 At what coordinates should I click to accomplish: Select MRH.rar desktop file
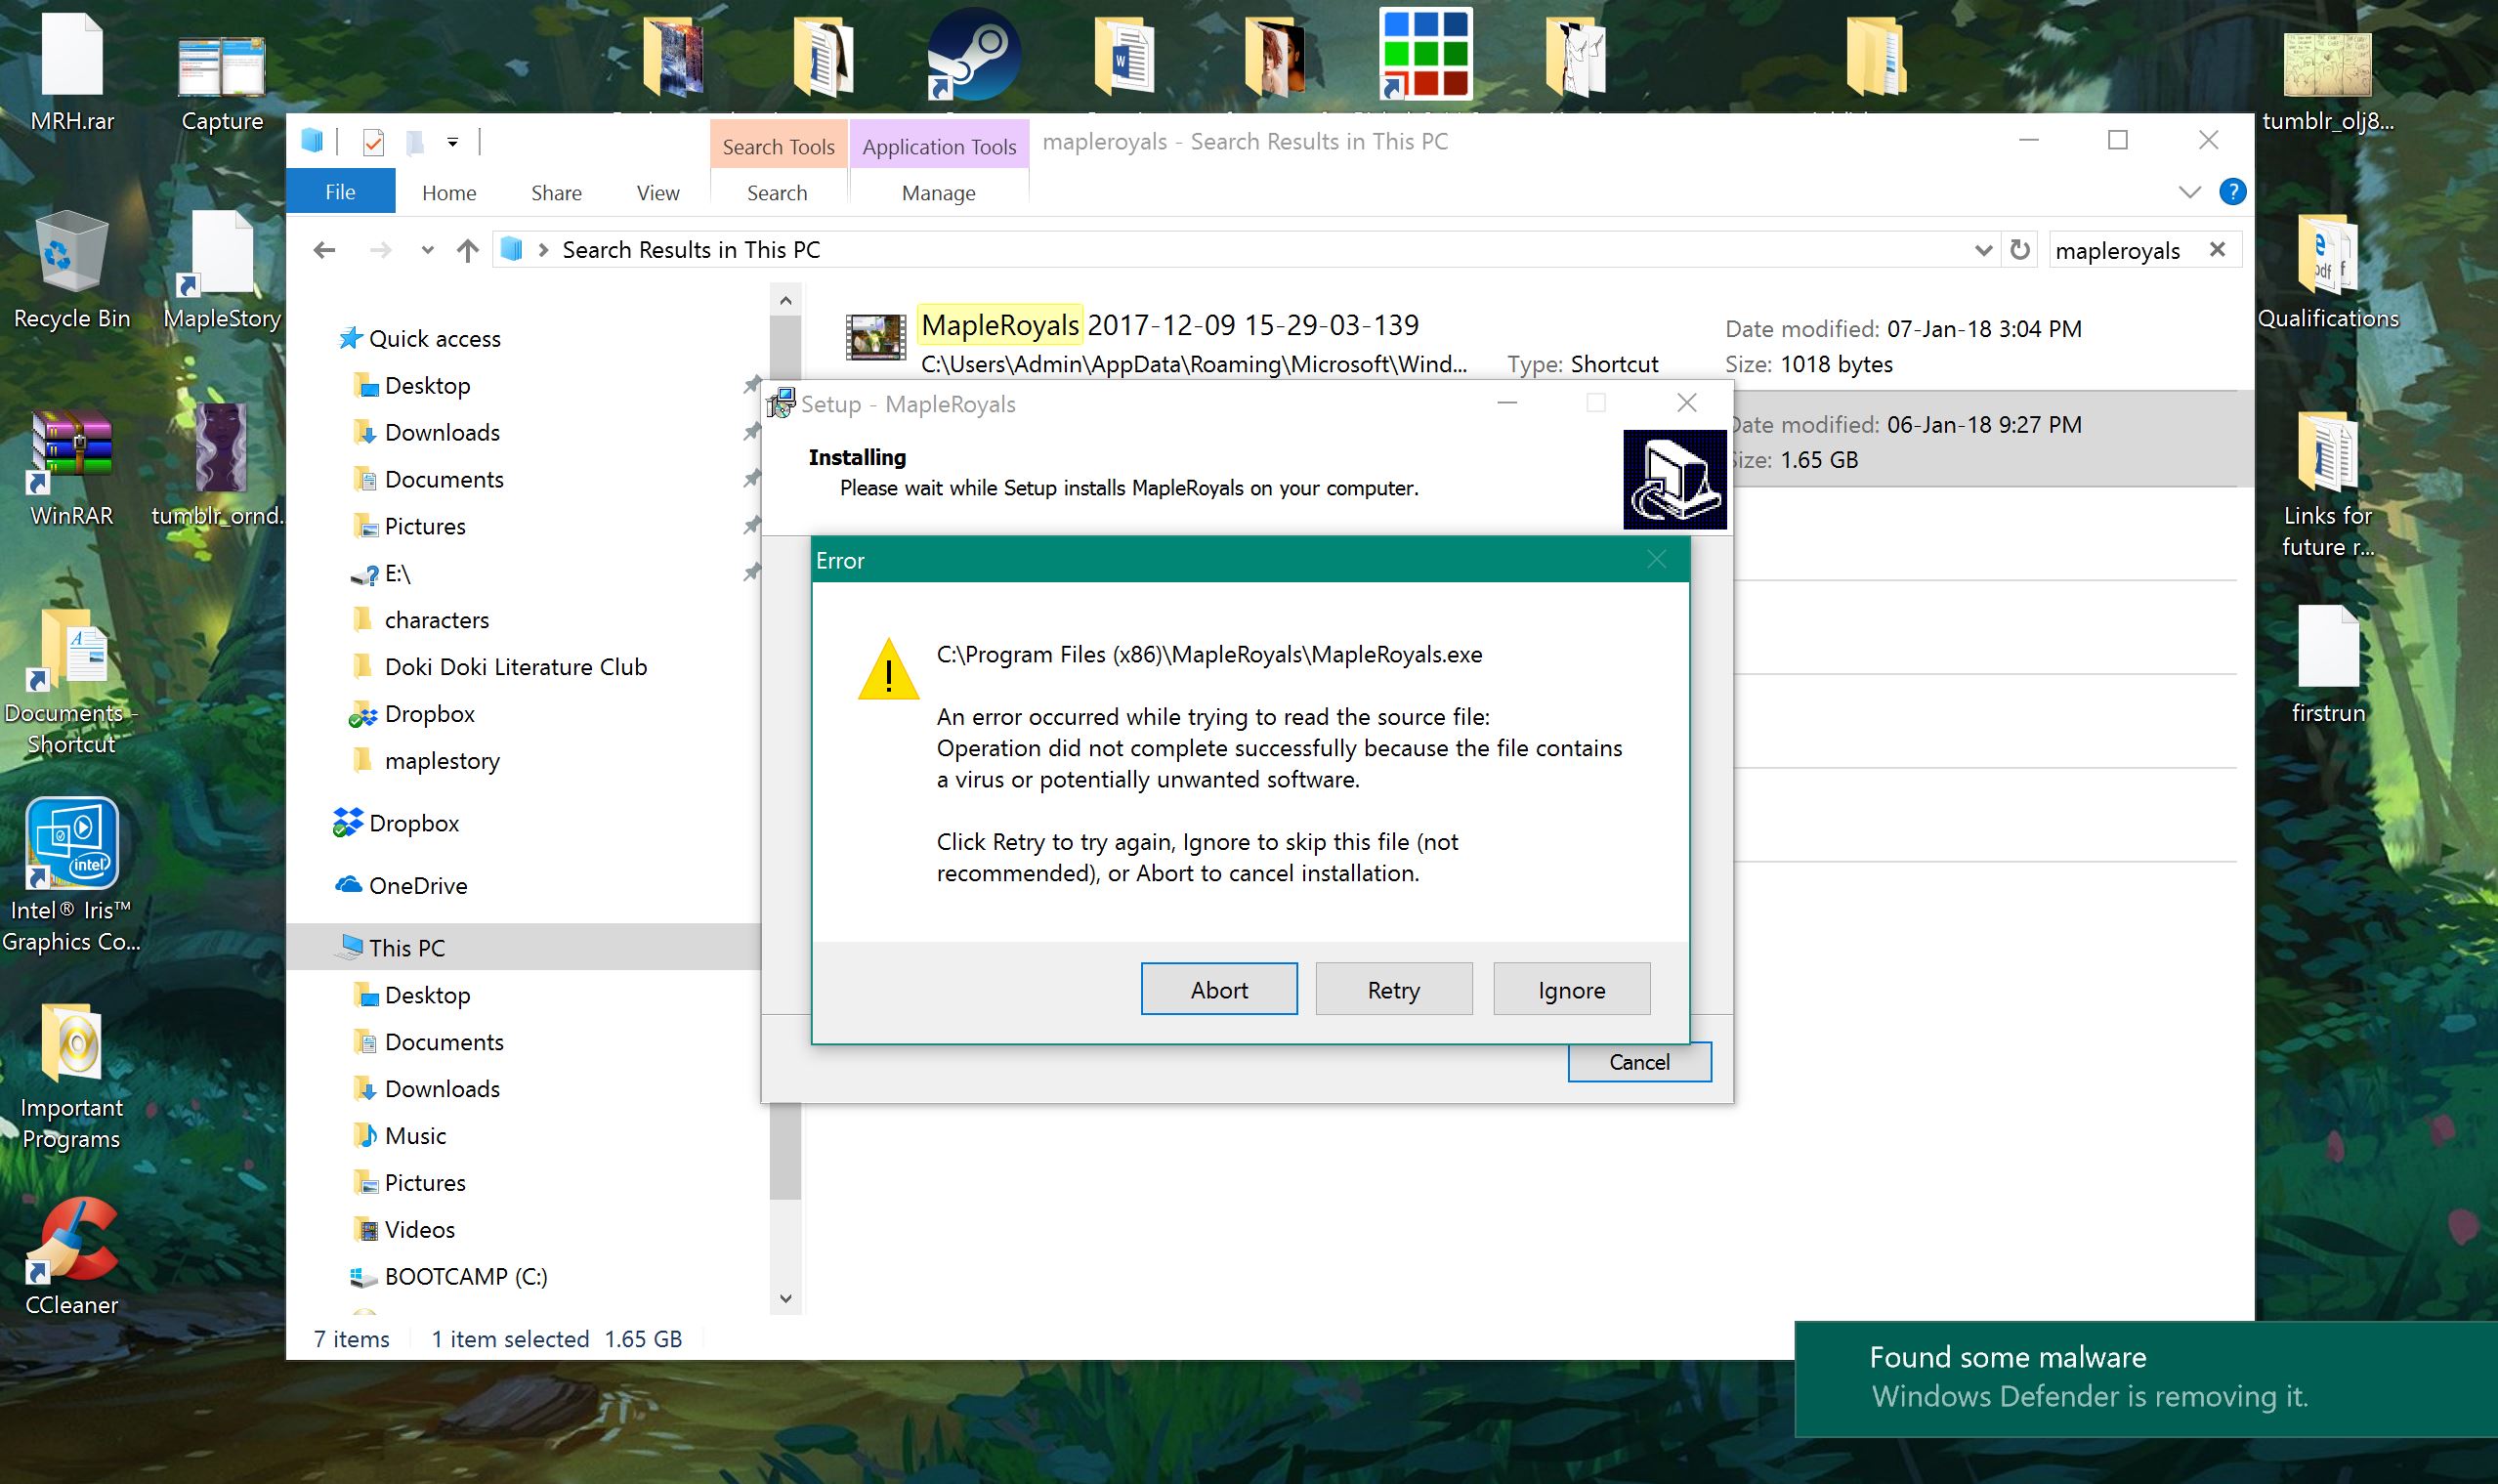click(72, 72)
